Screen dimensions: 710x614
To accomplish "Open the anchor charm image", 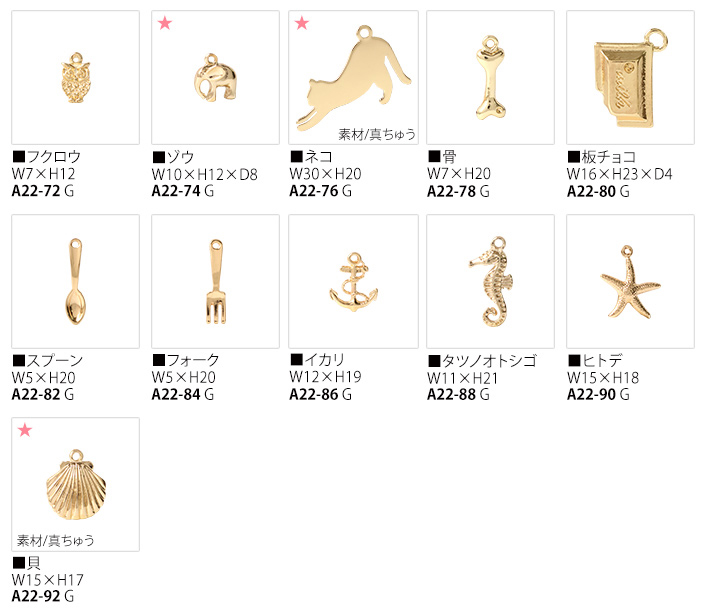I will [354, 281].
